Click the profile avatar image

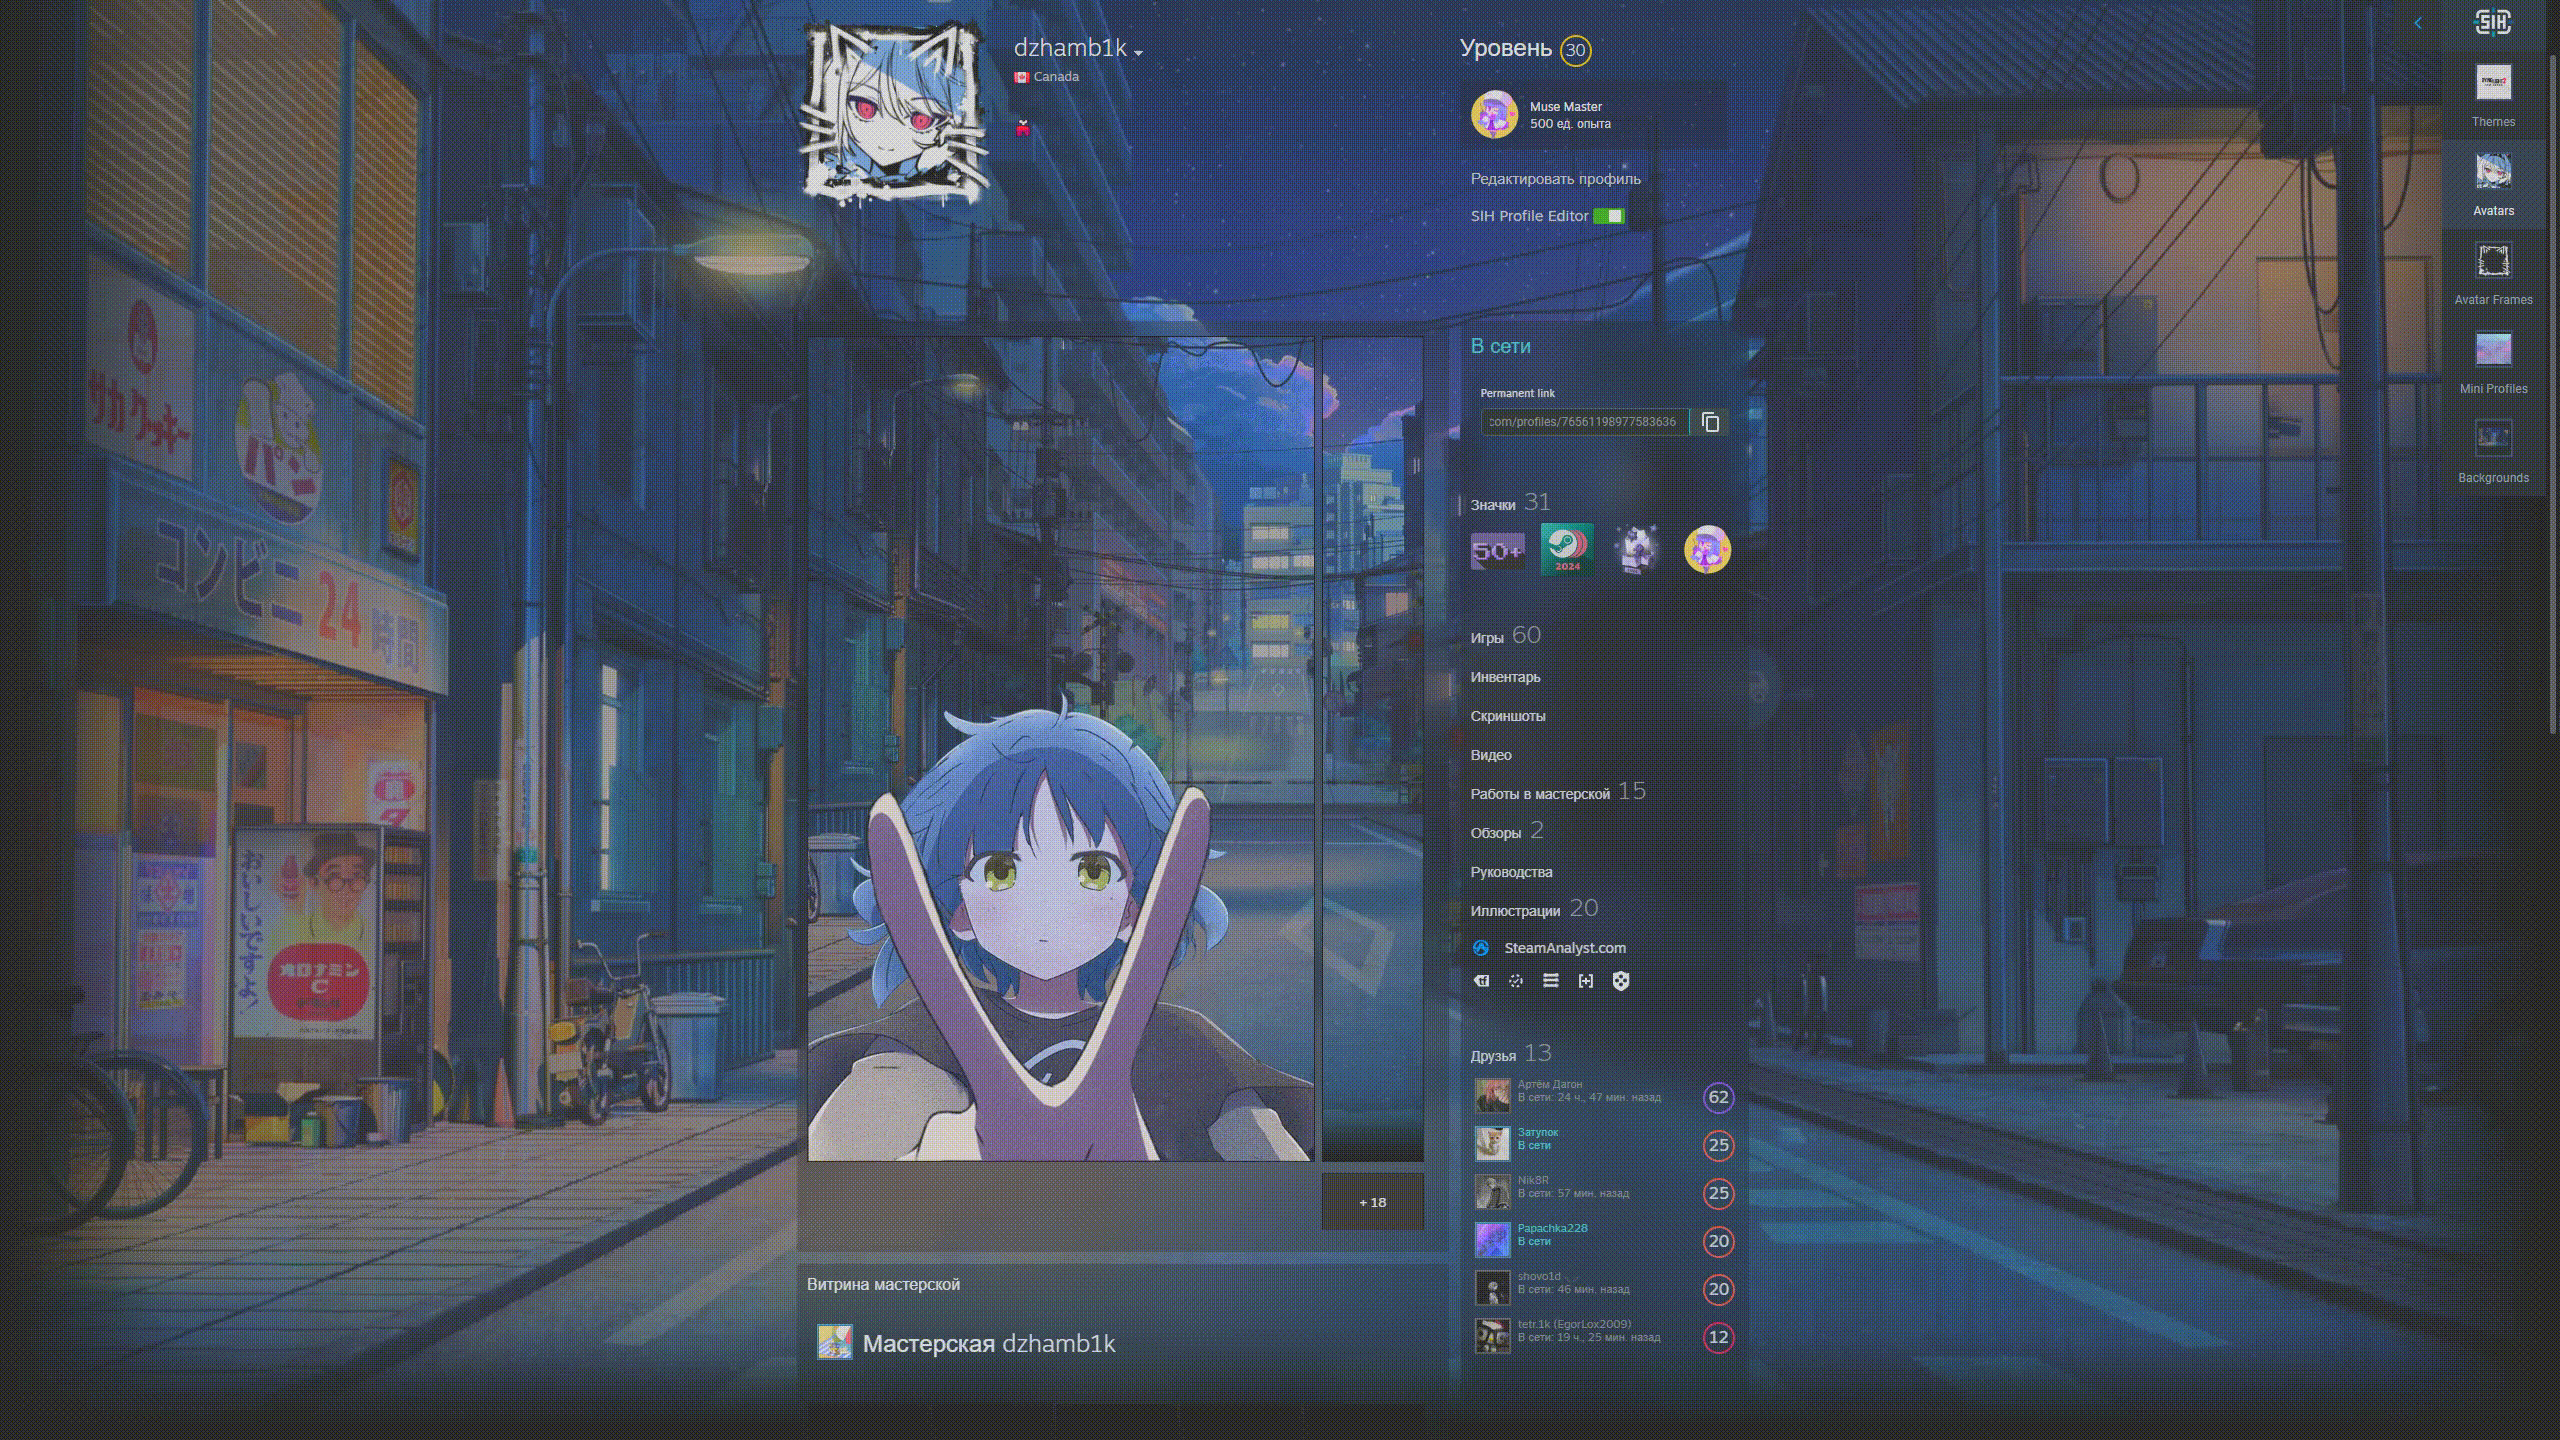coord(893,114)
